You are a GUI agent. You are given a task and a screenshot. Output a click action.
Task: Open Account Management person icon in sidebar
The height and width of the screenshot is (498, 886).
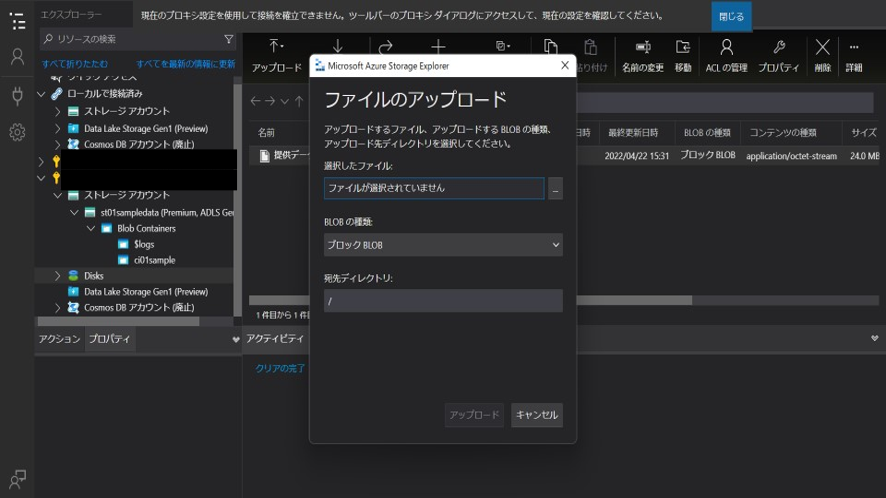17,57
